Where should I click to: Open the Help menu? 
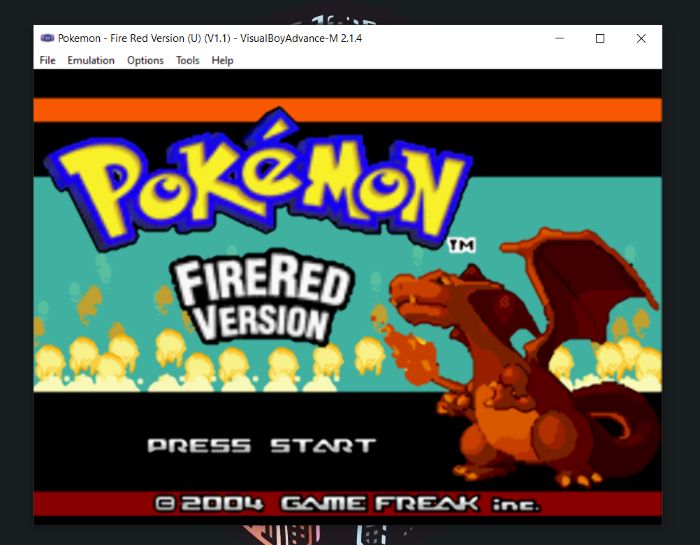(222, 60)
